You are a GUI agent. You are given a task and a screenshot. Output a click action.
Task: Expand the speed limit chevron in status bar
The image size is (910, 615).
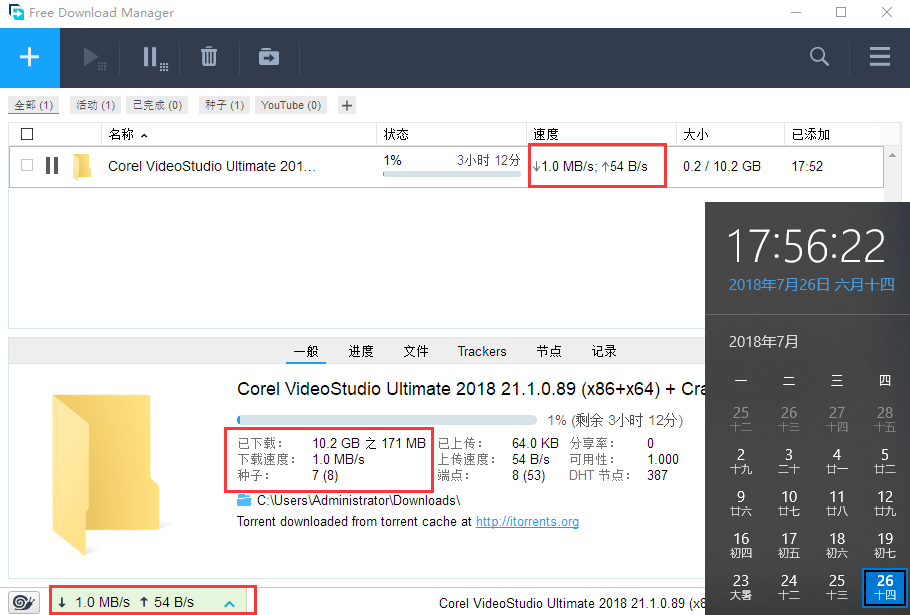(230, 603)
